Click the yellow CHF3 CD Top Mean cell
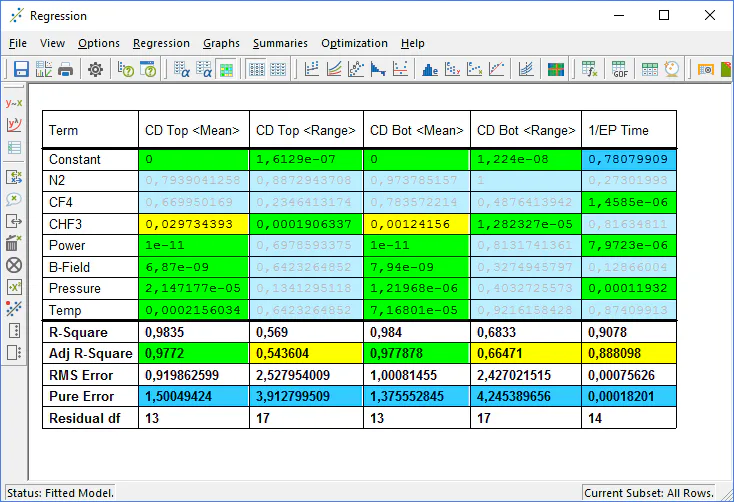734x502 pixels. tap(194, 224)
